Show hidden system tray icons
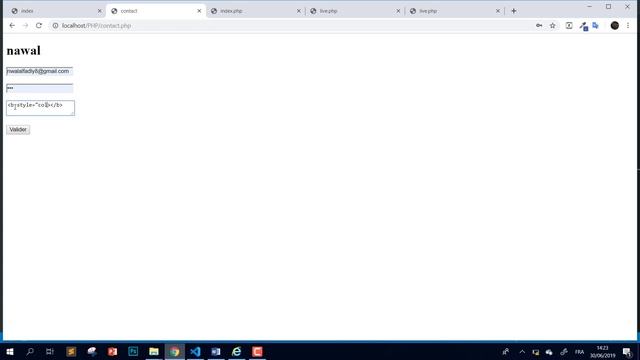 click(522, 351)
